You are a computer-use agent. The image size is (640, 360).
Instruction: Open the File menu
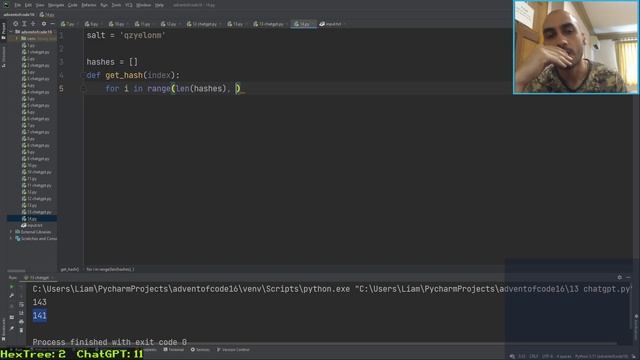click(x=18, y=5)
